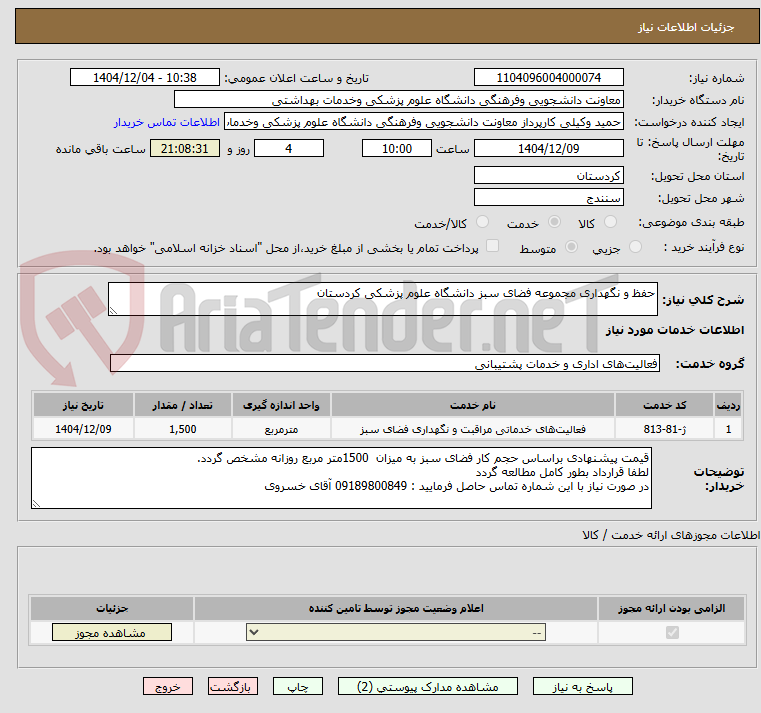The width and height of the screenshot is (761, 713).
Task: Click service code cell ژ-81-813
Action: (664, 430)
